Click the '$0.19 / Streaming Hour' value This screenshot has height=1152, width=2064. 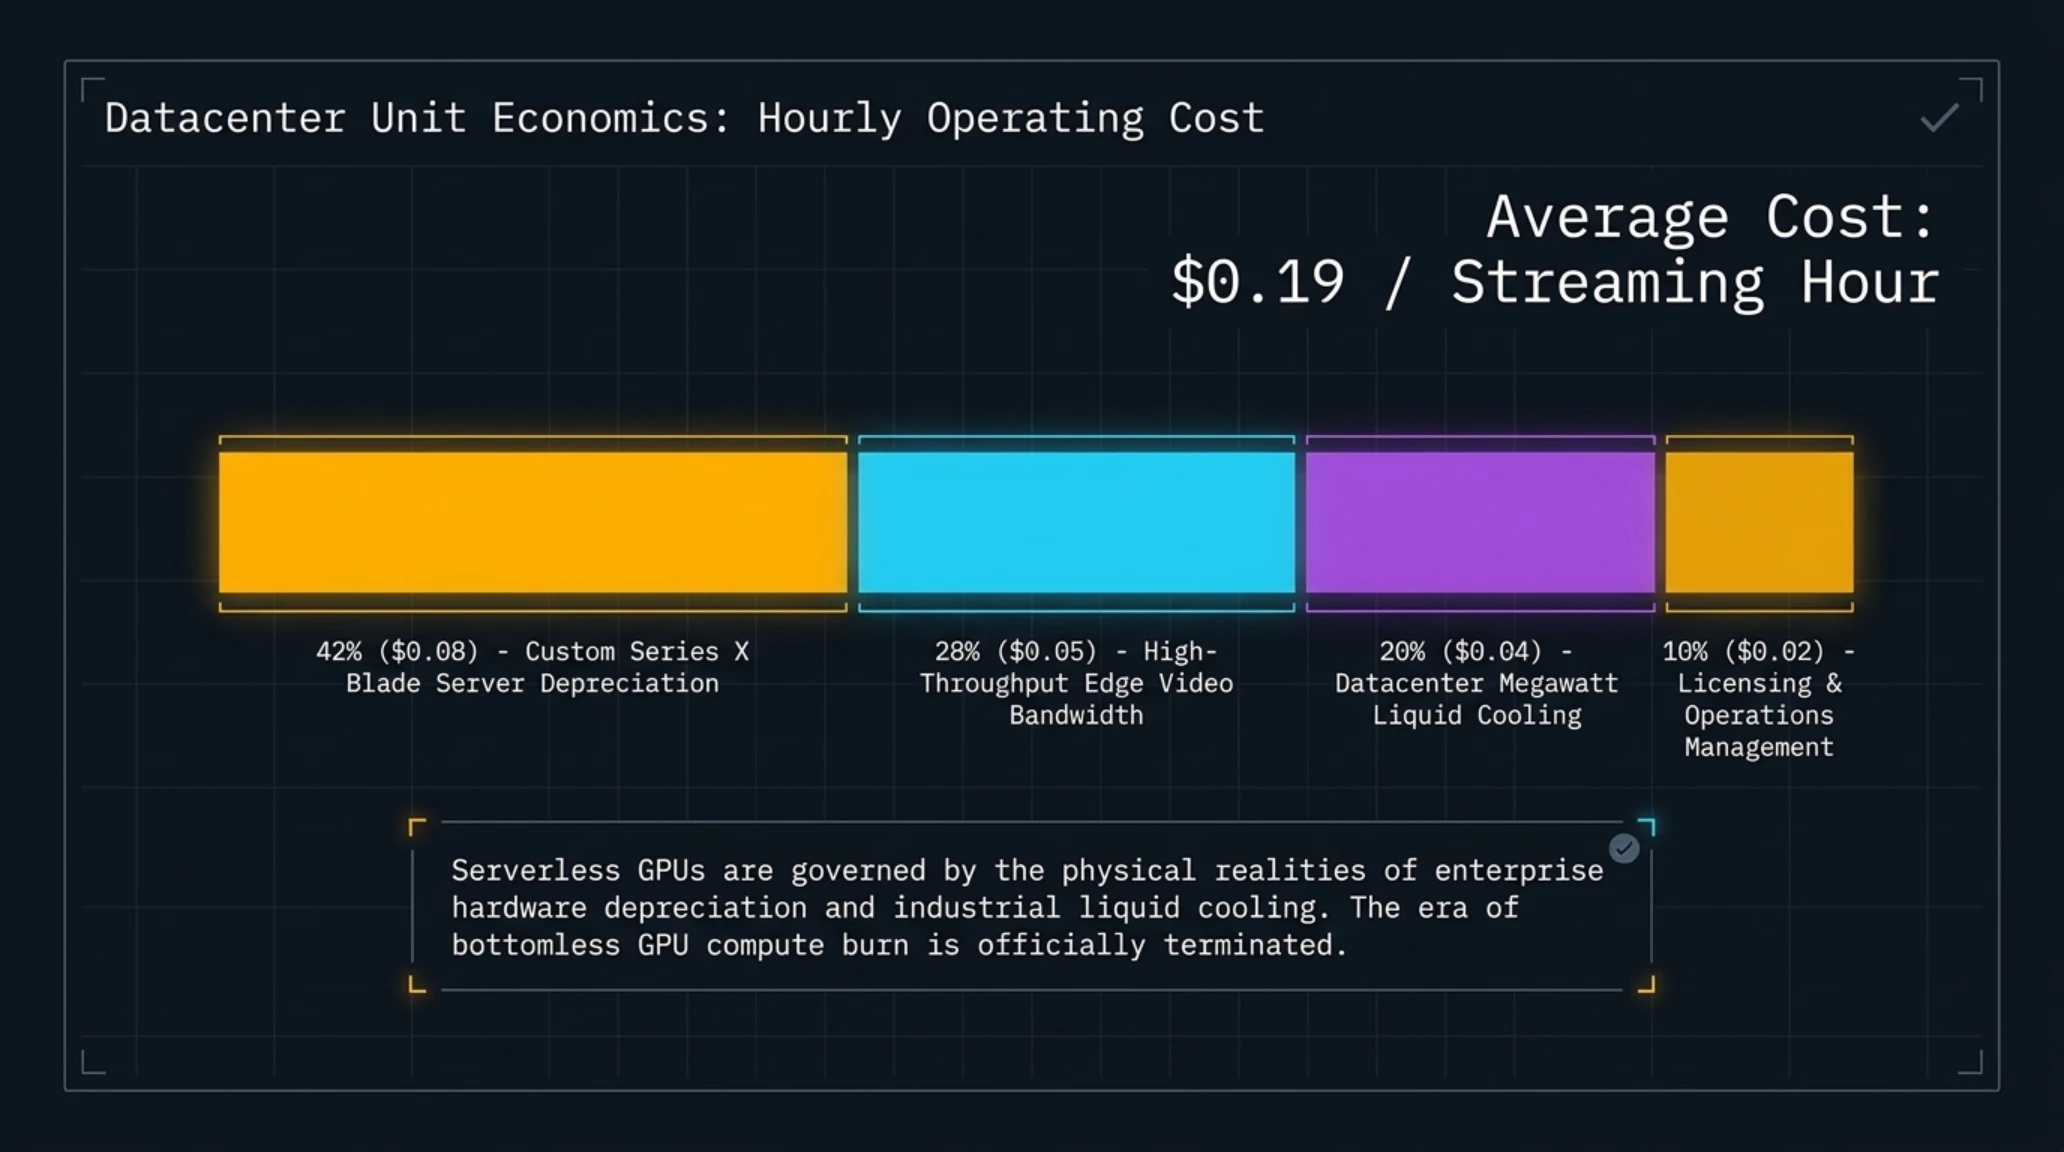coord(1555,282)
